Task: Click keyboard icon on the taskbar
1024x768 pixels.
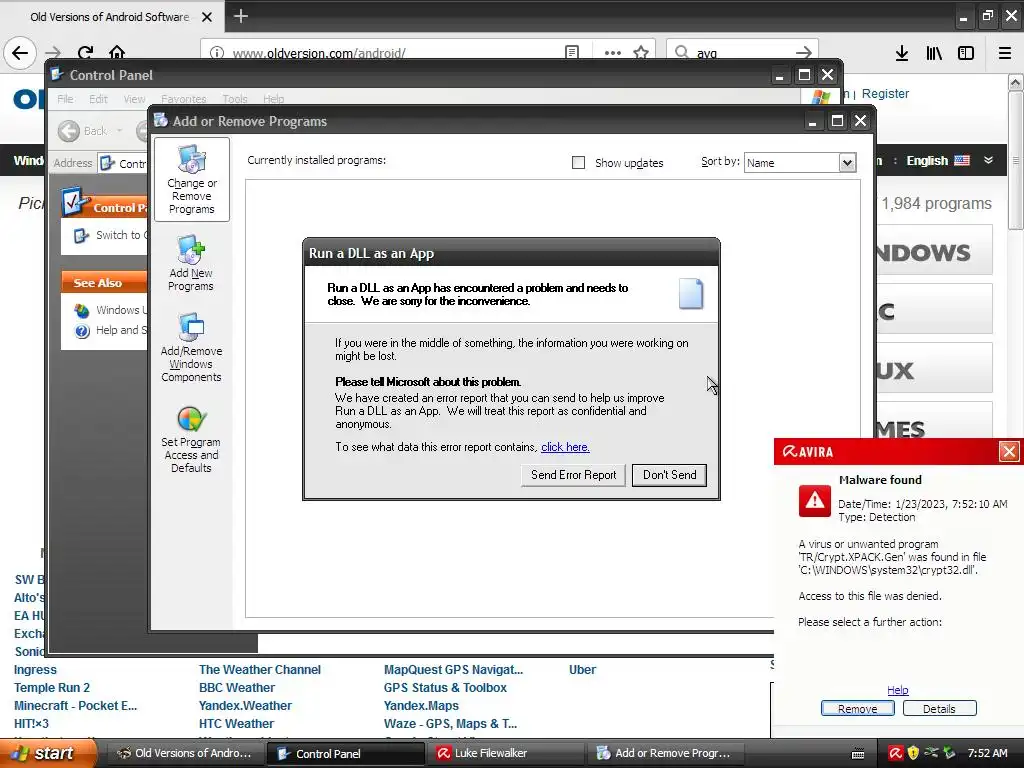Action: (x=858, y=754)
